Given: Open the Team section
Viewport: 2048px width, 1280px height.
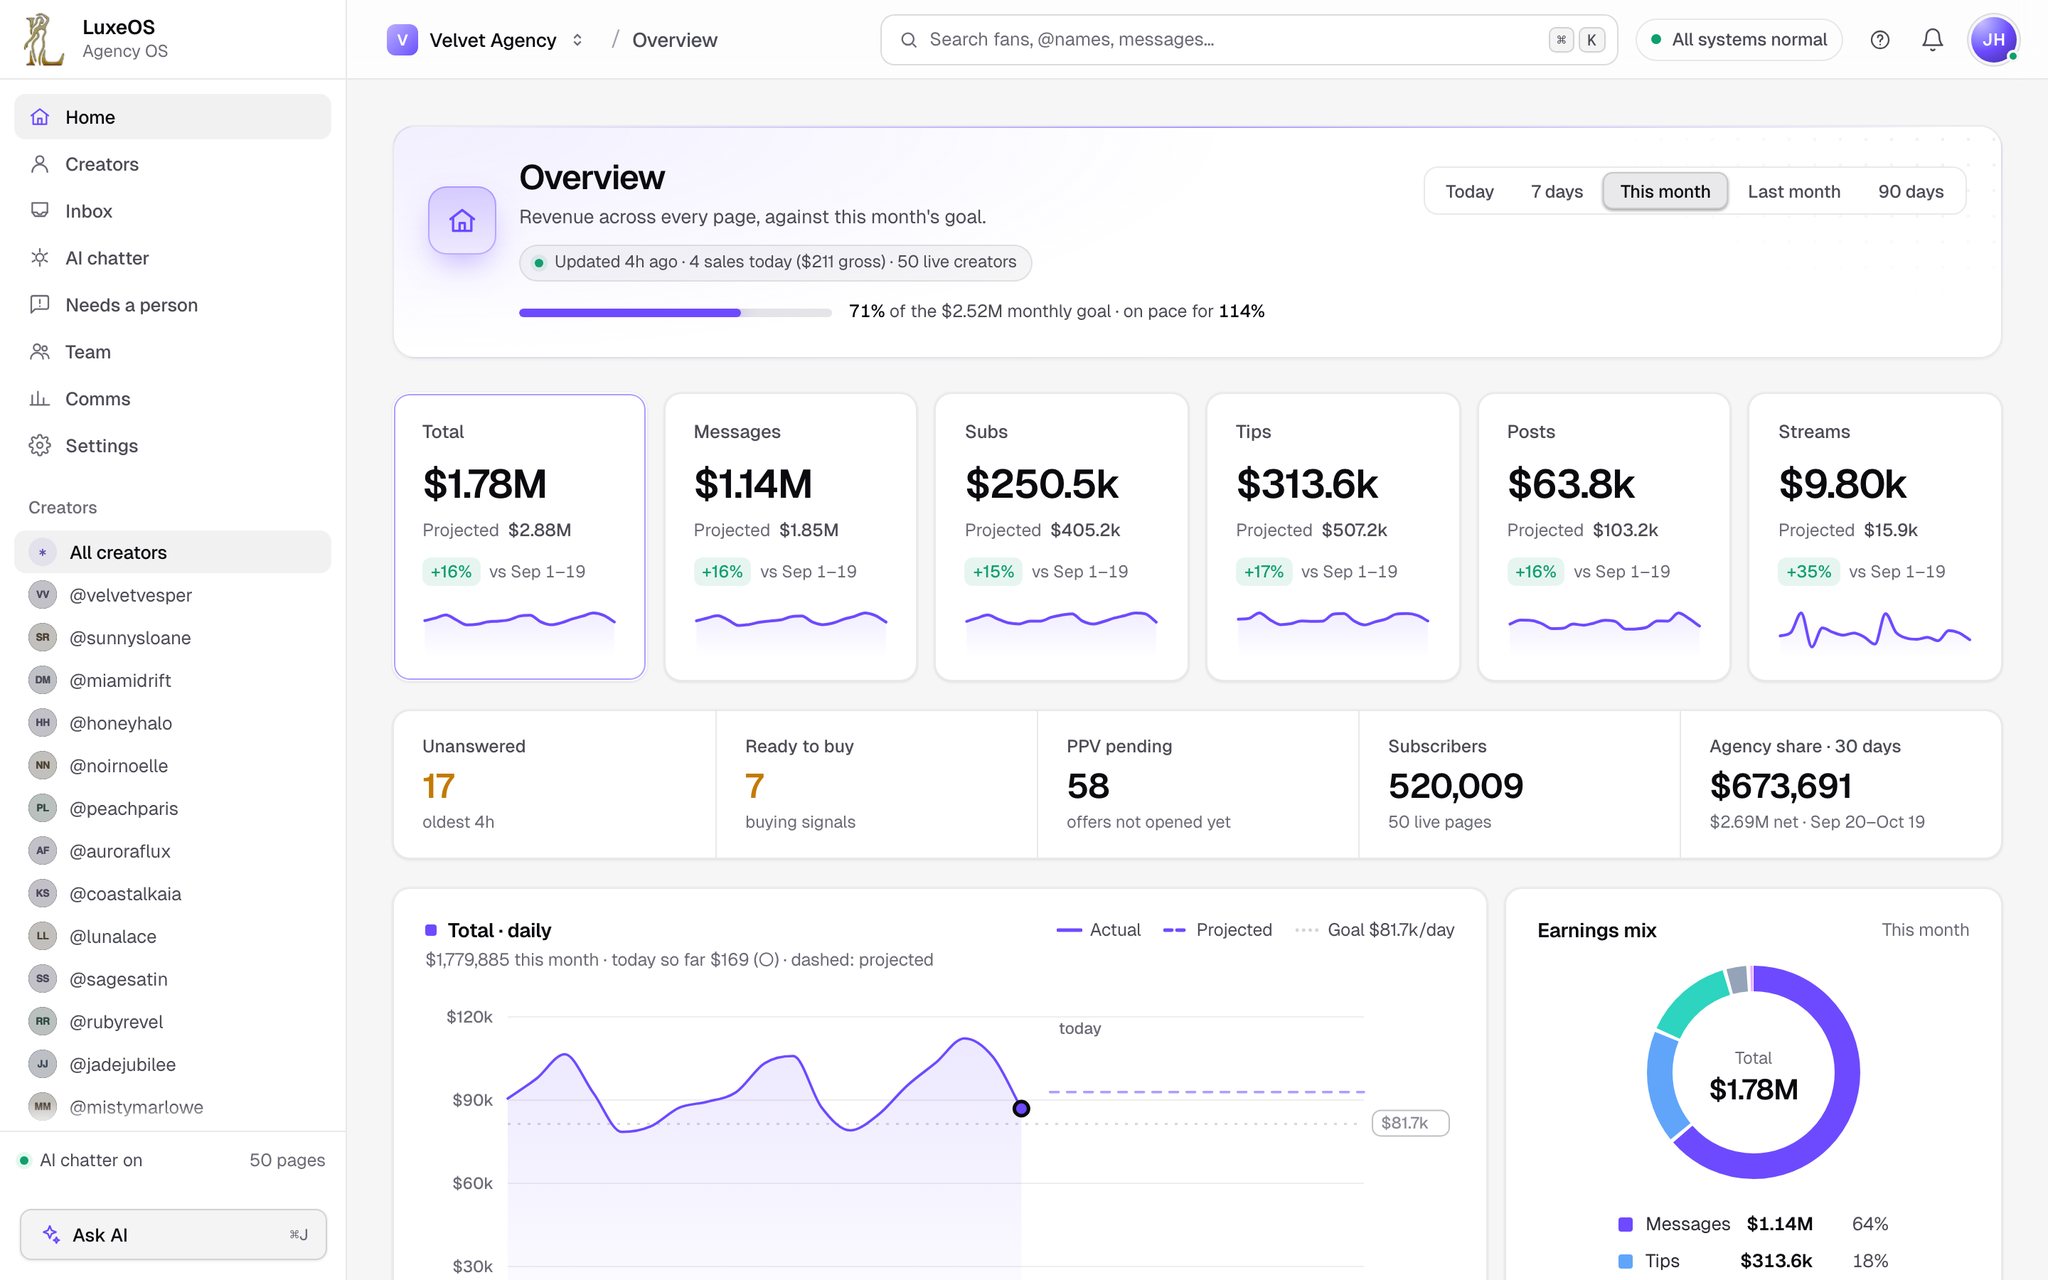Looking at the screenshot, I should (x=172, y=352).
